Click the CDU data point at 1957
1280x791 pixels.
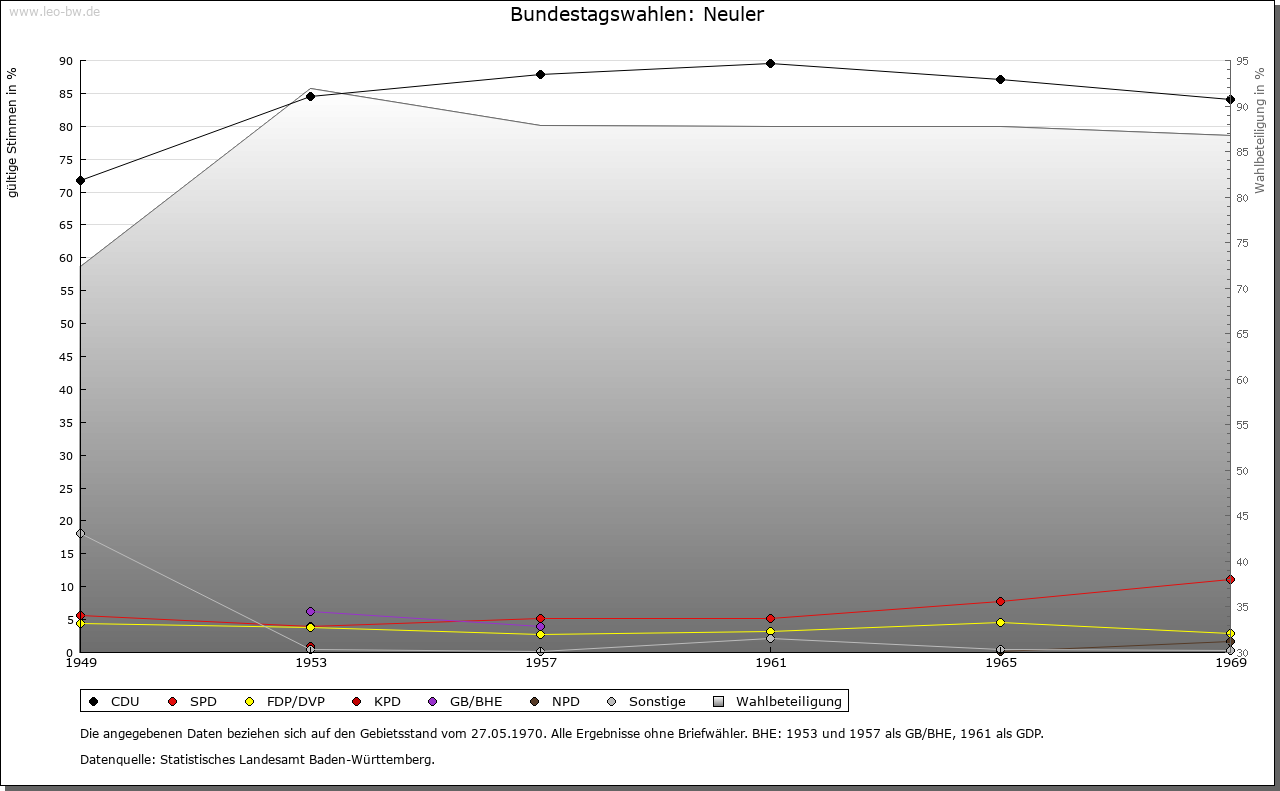click(540, 75)
